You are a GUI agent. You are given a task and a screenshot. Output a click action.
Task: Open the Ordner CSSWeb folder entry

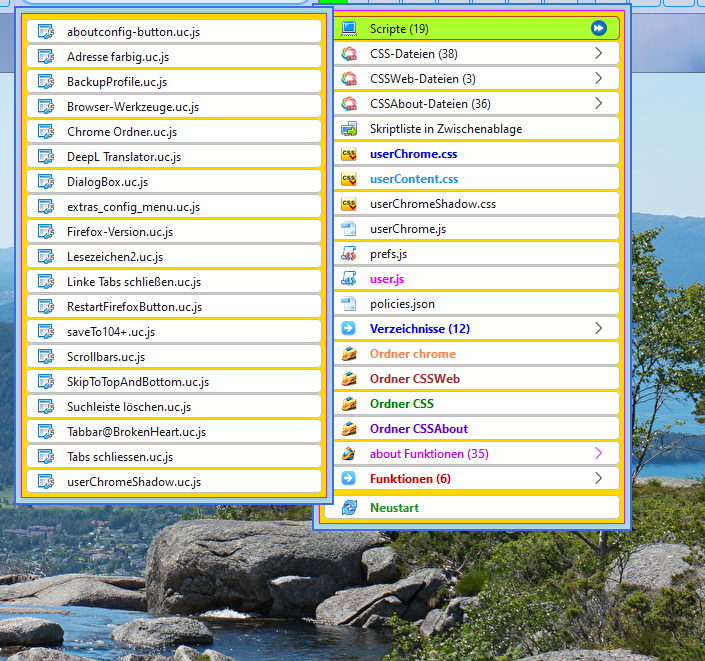coord(414,379)
